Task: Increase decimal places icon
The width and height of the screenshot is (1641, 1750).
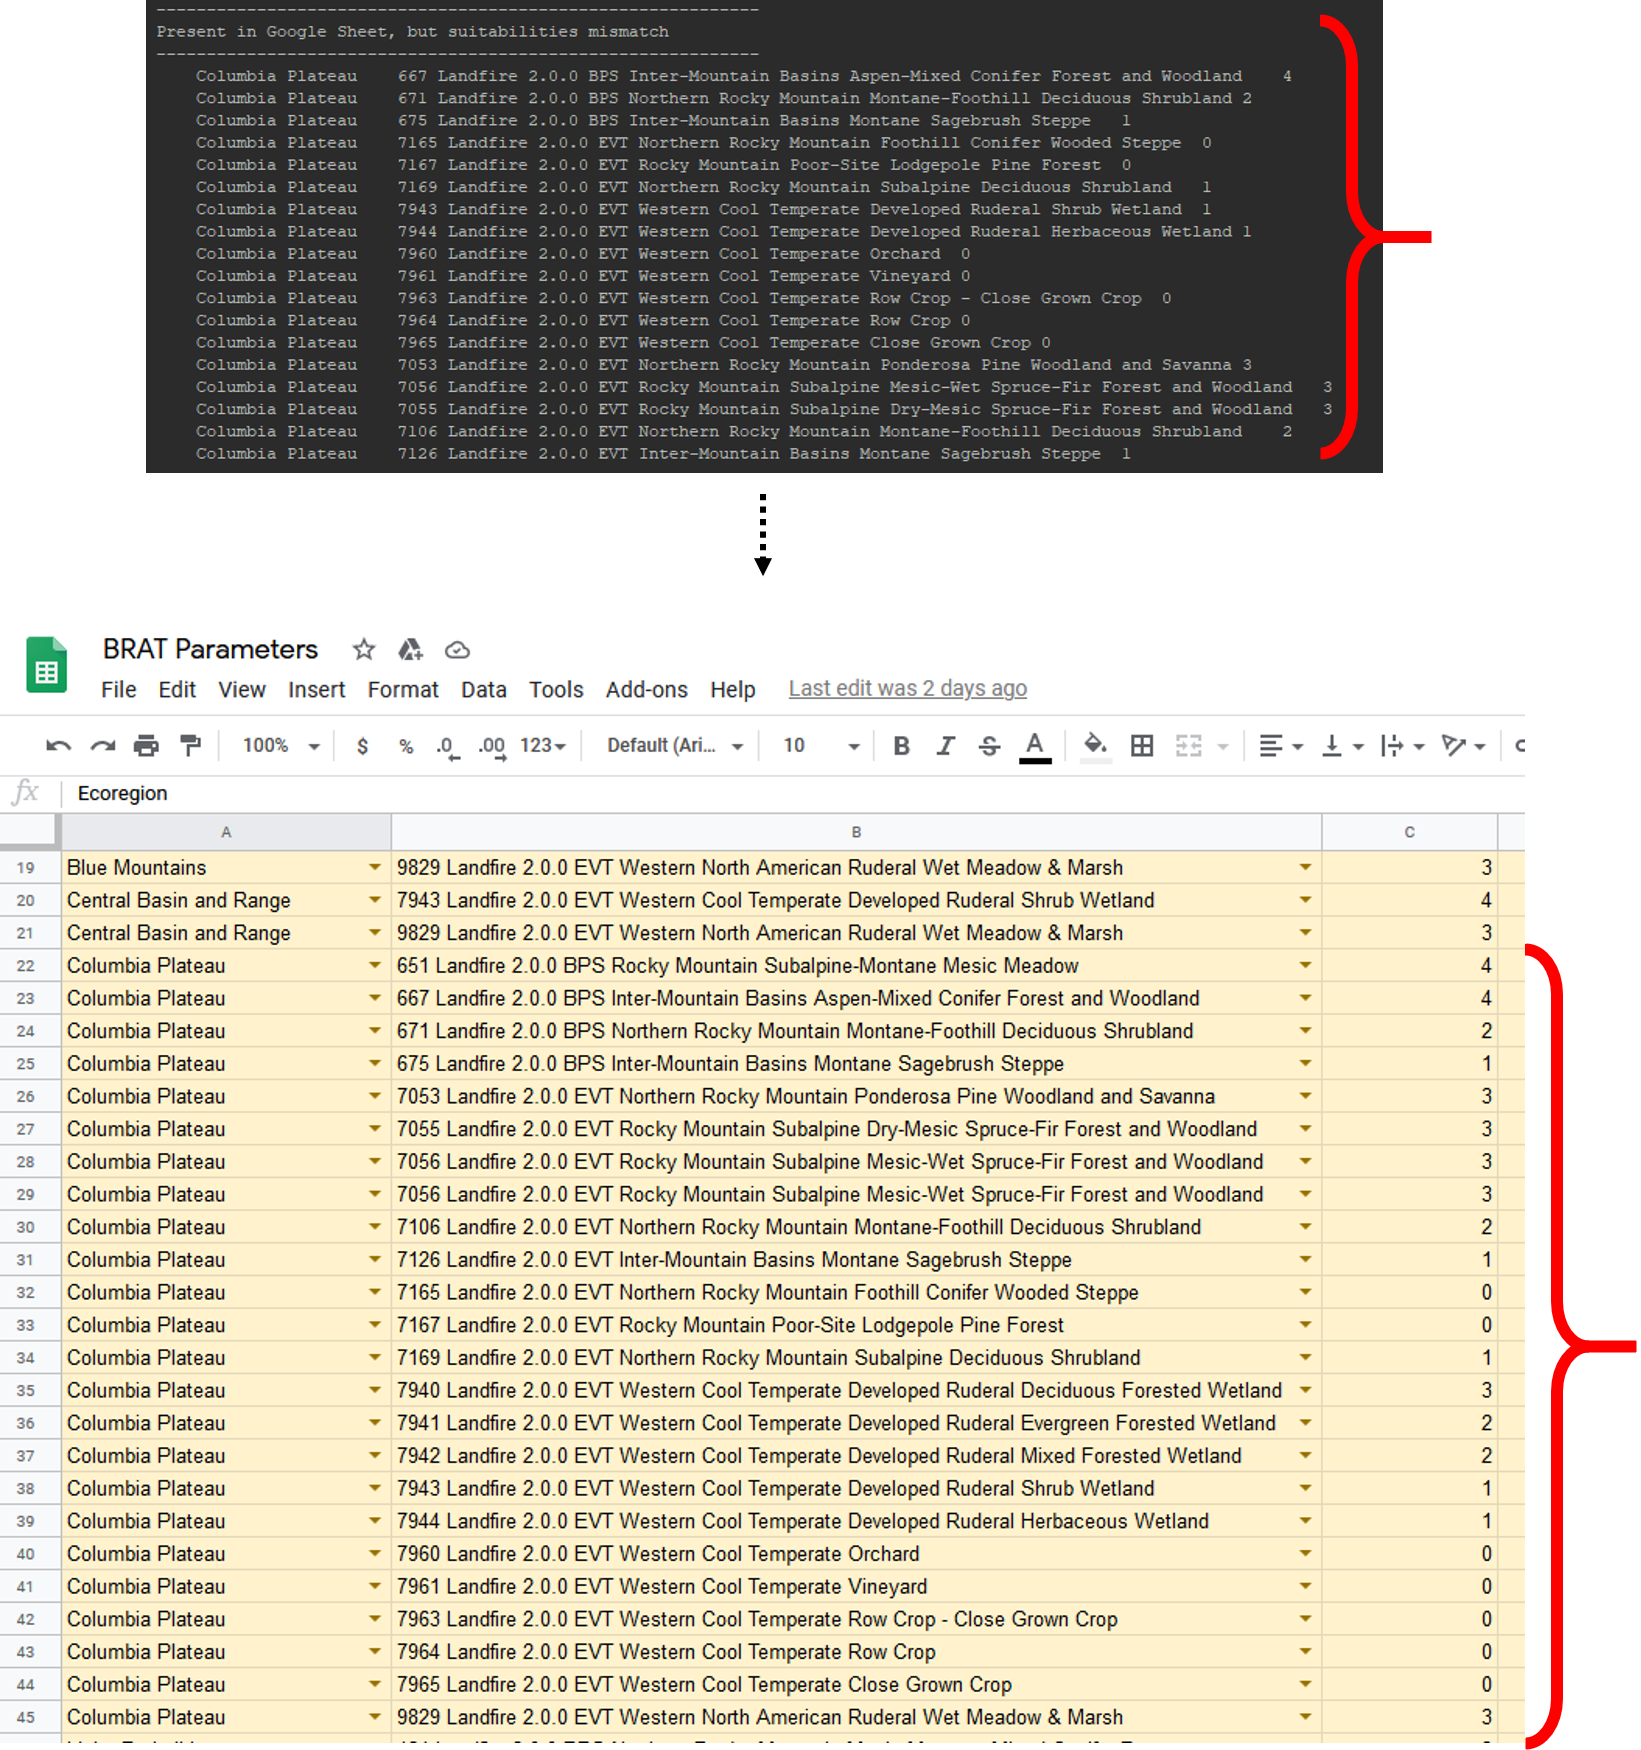Action: click(x=491, y=746)
